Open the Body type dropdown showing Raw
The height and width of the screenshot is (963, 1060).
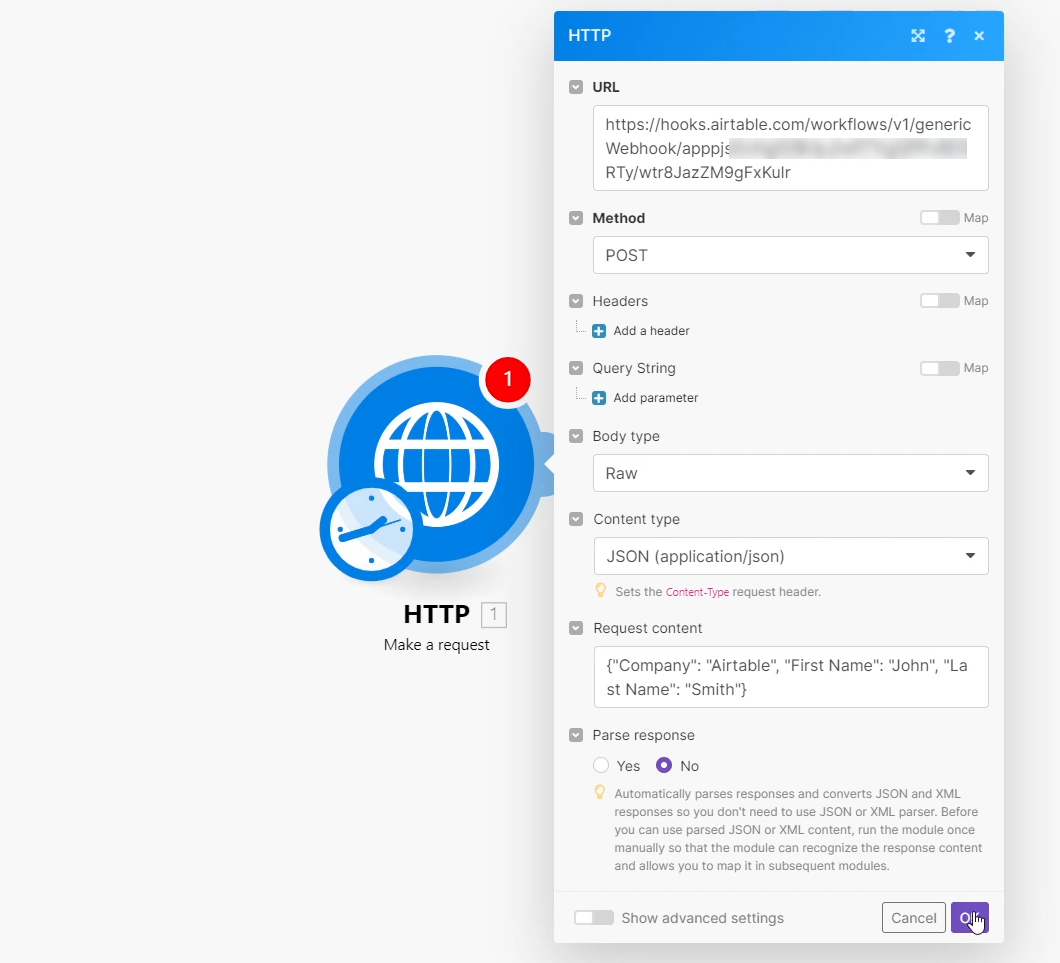(790, 472)
